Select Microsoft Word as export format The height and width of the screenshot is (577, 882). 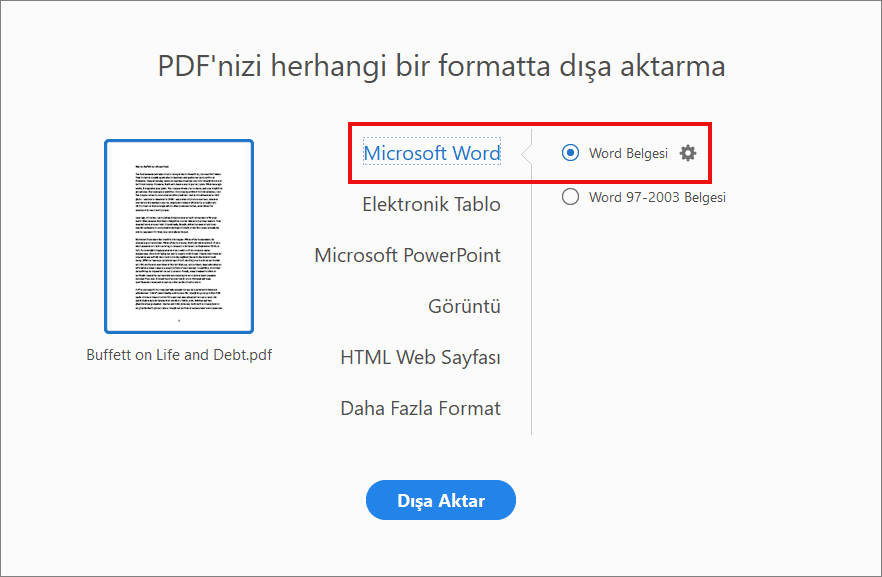click(432, 153)
